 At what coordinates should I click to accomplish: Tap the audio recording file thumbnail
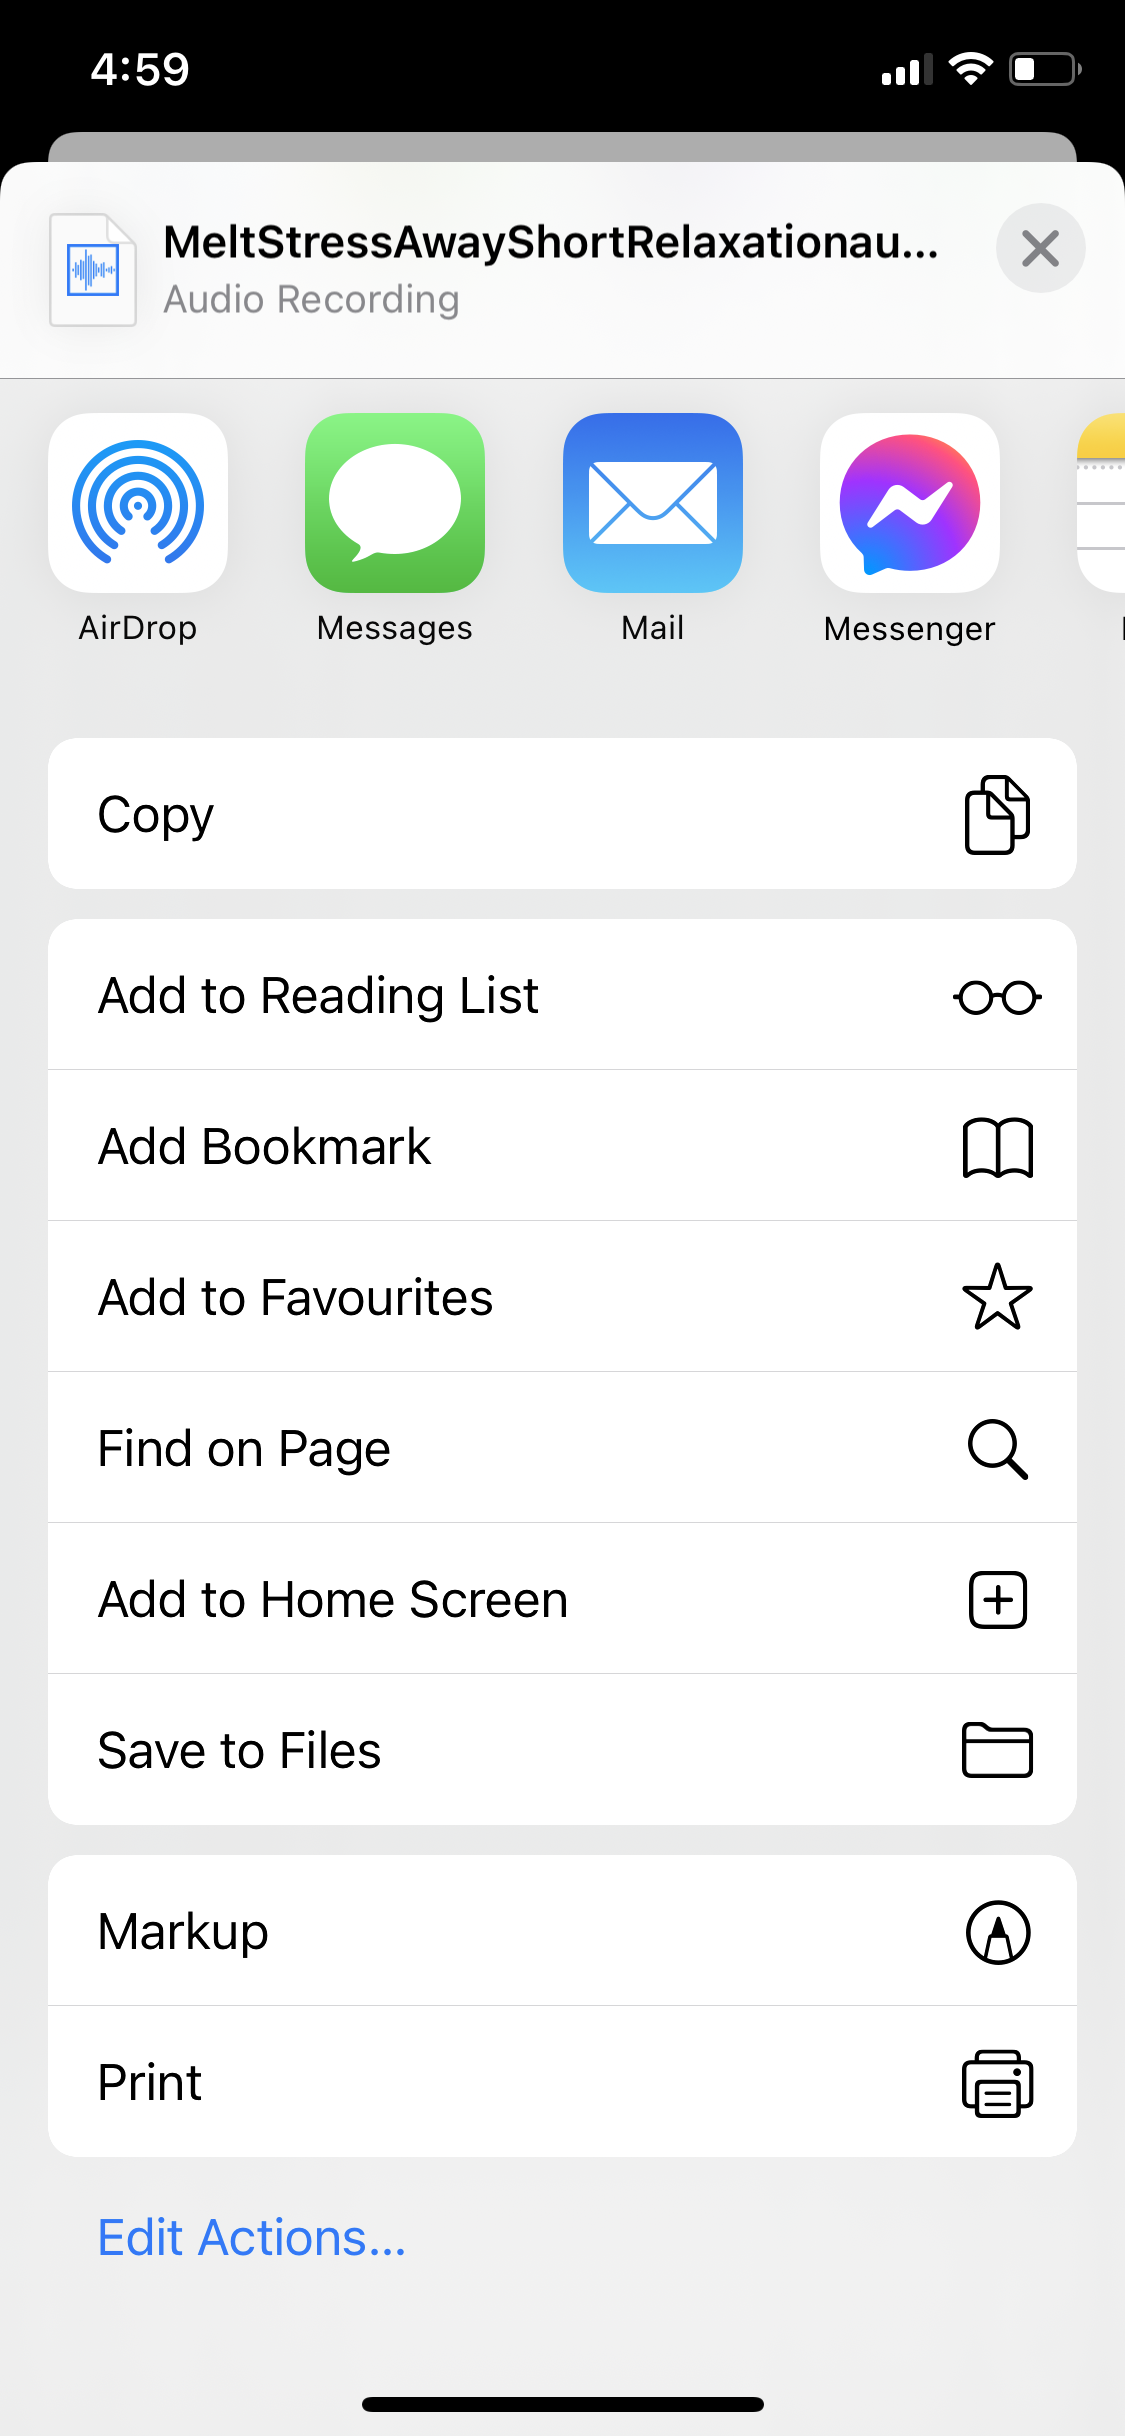(93, 270)
